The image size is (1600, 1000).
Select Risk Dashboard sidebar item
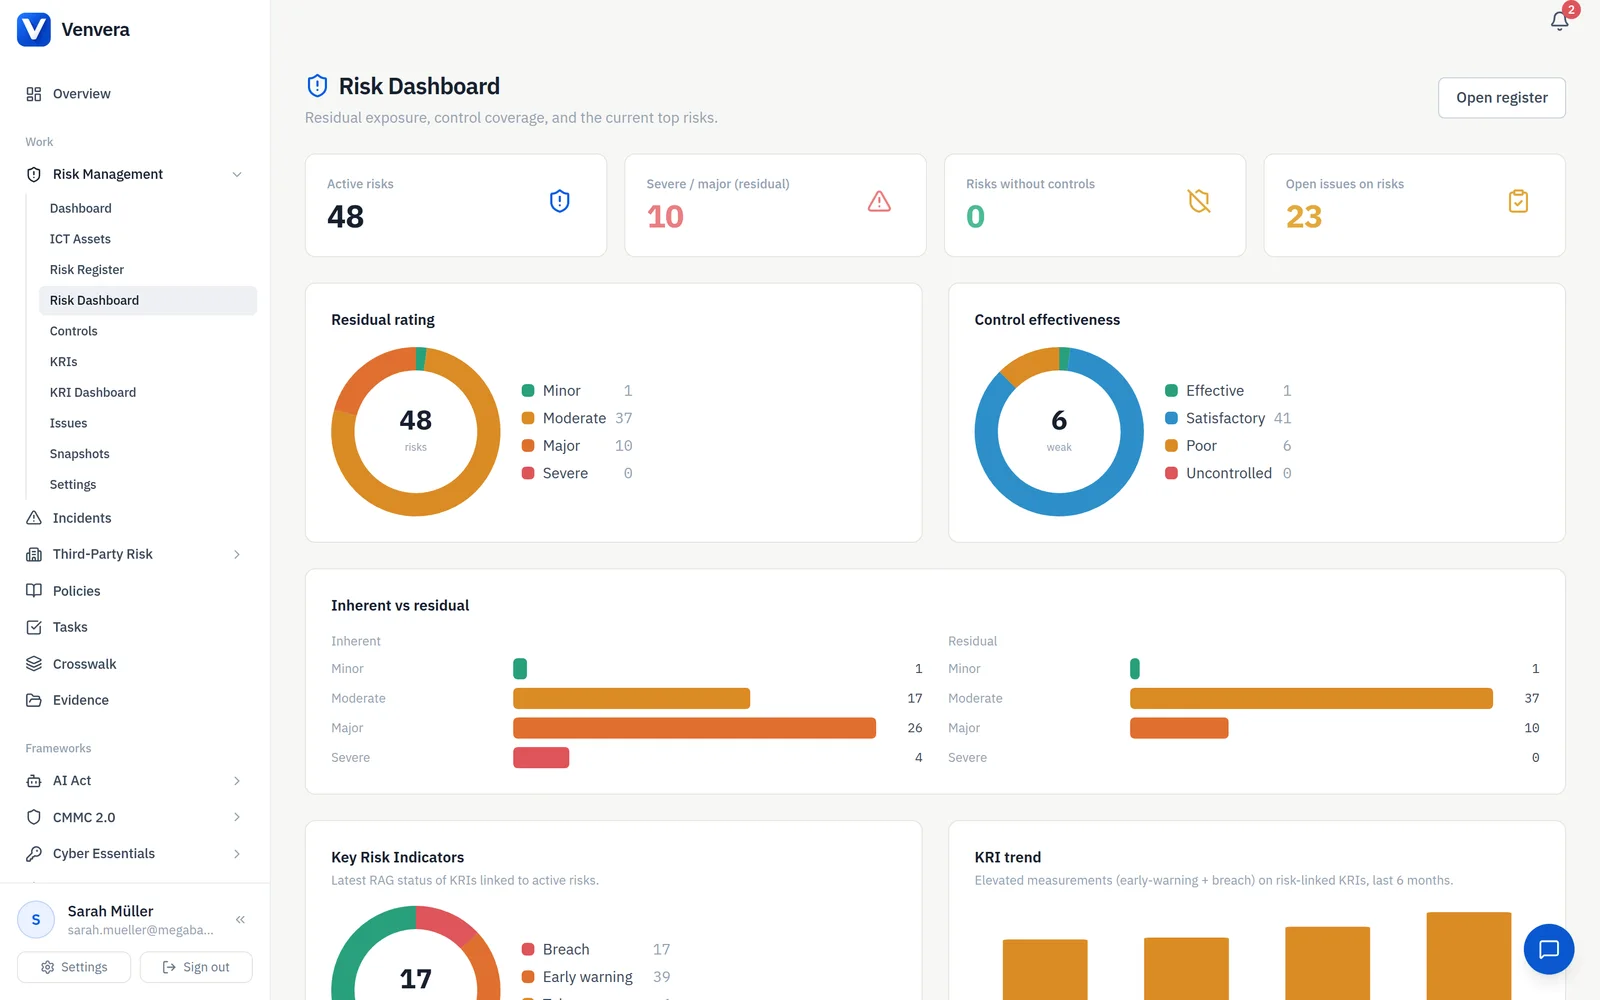point(148,300)
